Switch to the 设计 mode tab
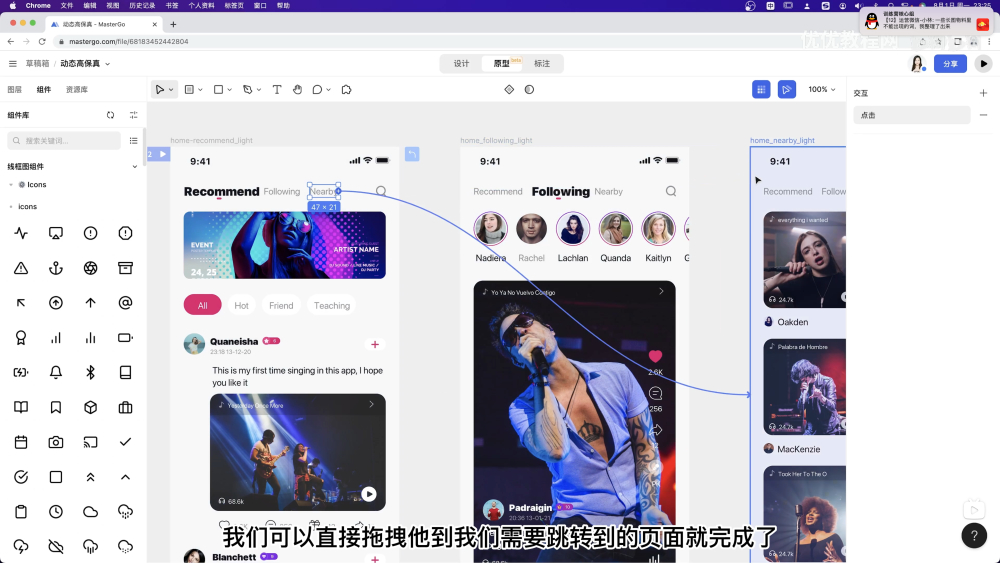1000x563 pixels. point(461,64)
